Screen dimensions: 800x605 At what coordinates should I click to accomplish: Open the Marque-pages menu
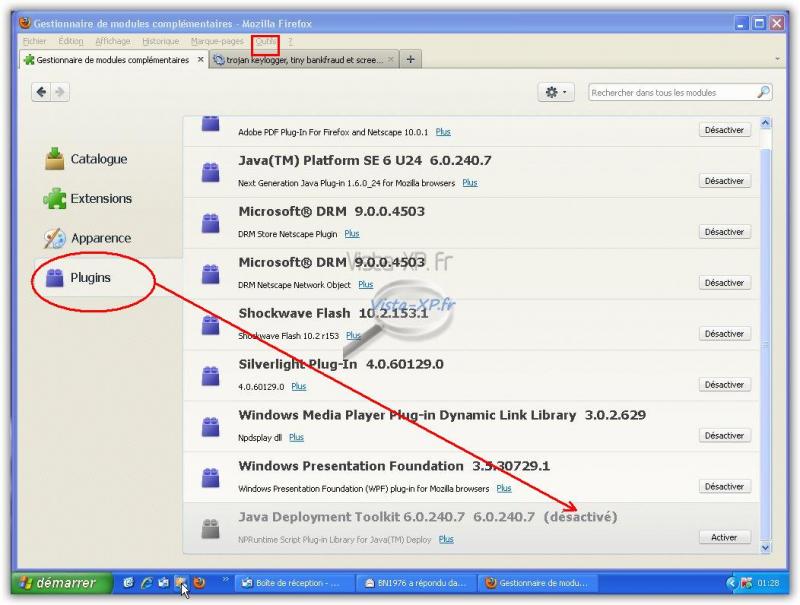[x=217, y=41]
